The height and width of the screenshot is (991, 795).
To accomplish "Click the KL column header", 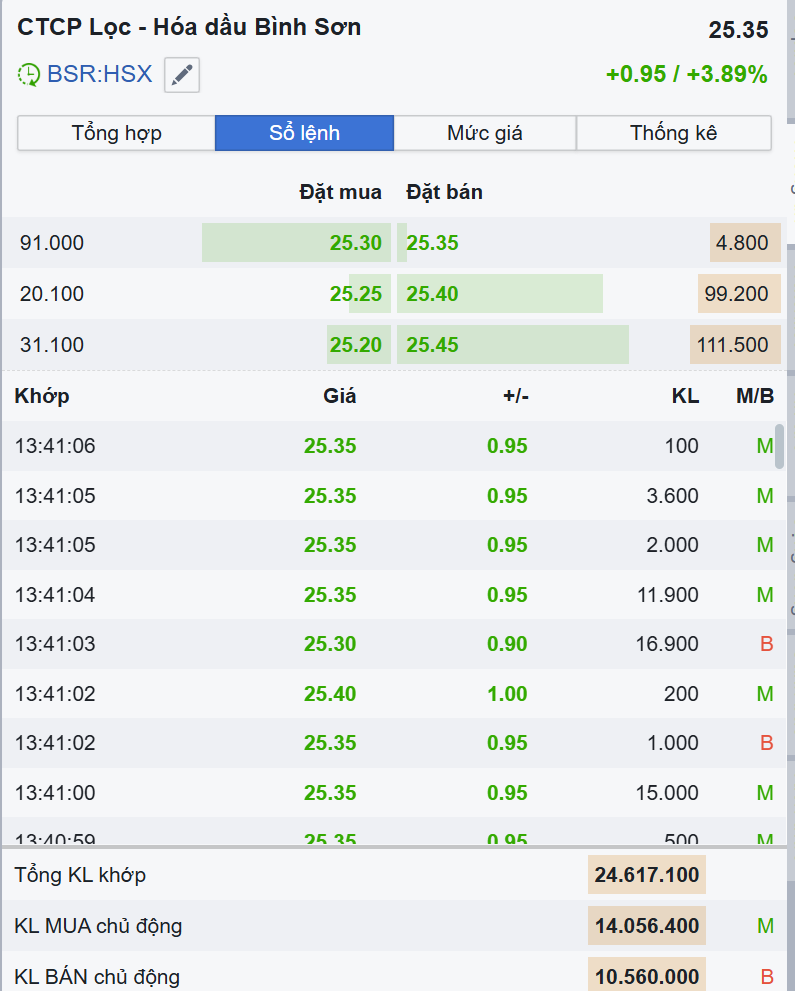I will point(685,396).
